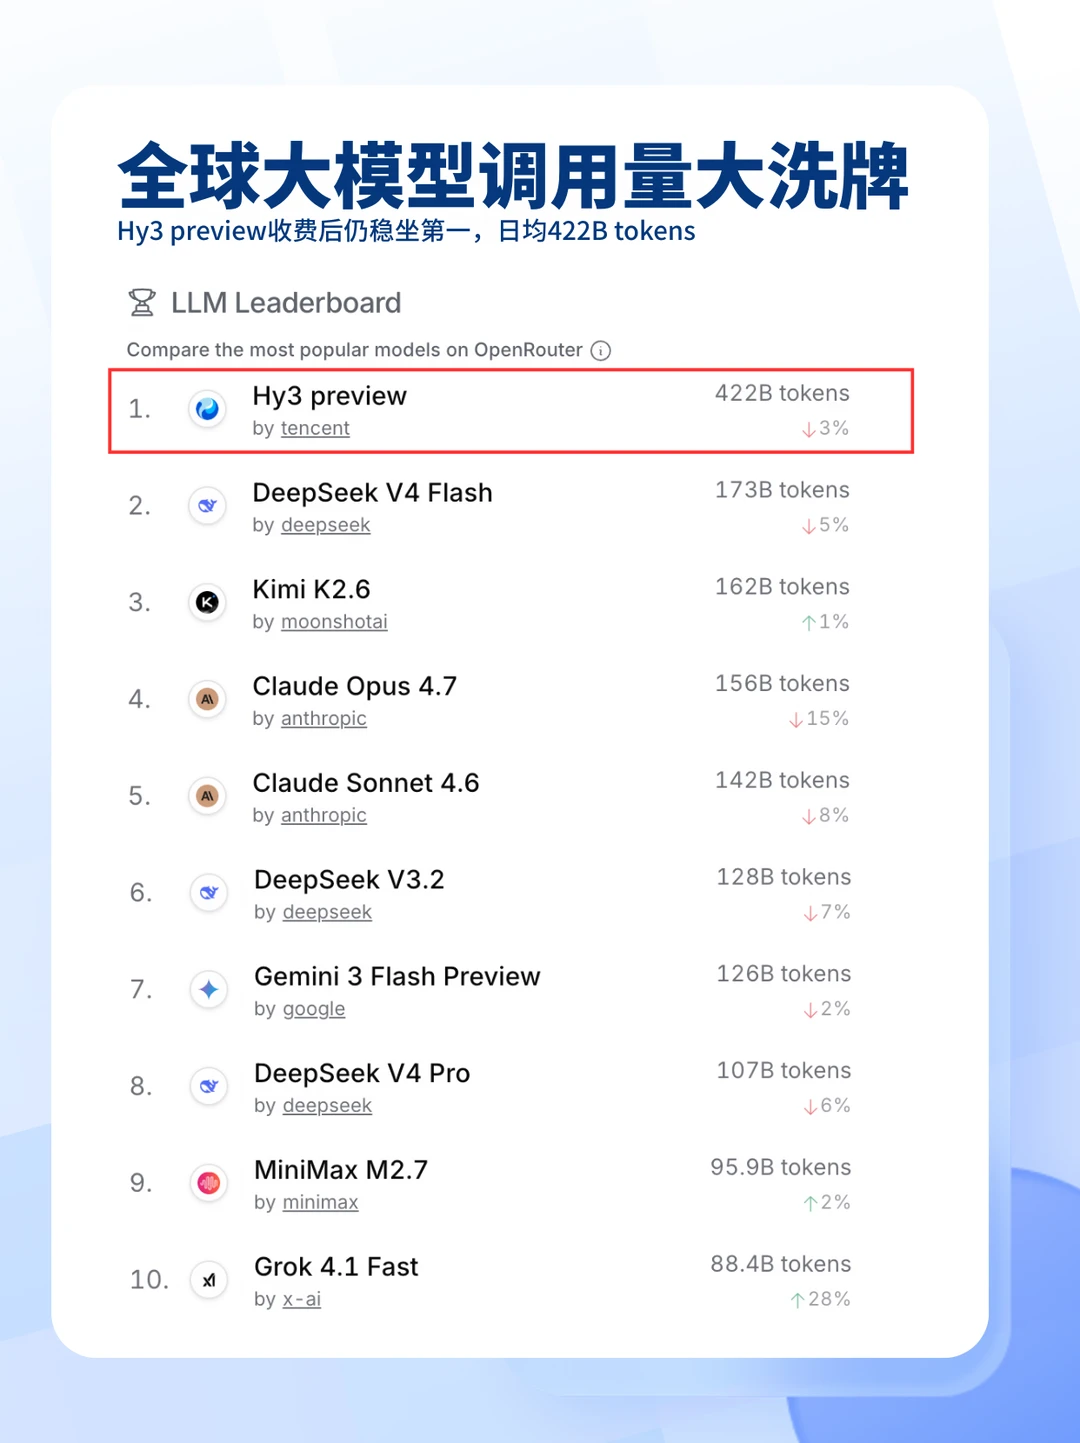The width and height of the screenshot is (1080, 1443).
Task: Click the 1% increase for Kimi K2.6
Action: (825, 622)
